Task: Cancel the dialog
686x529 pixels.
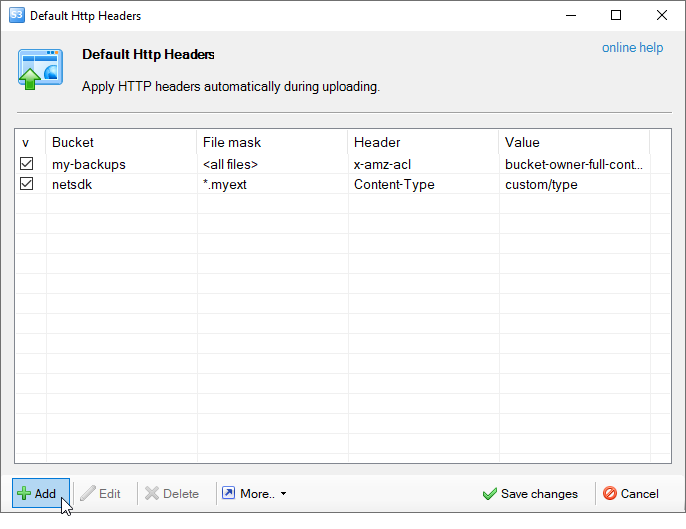Action: [x=630, y=494]
